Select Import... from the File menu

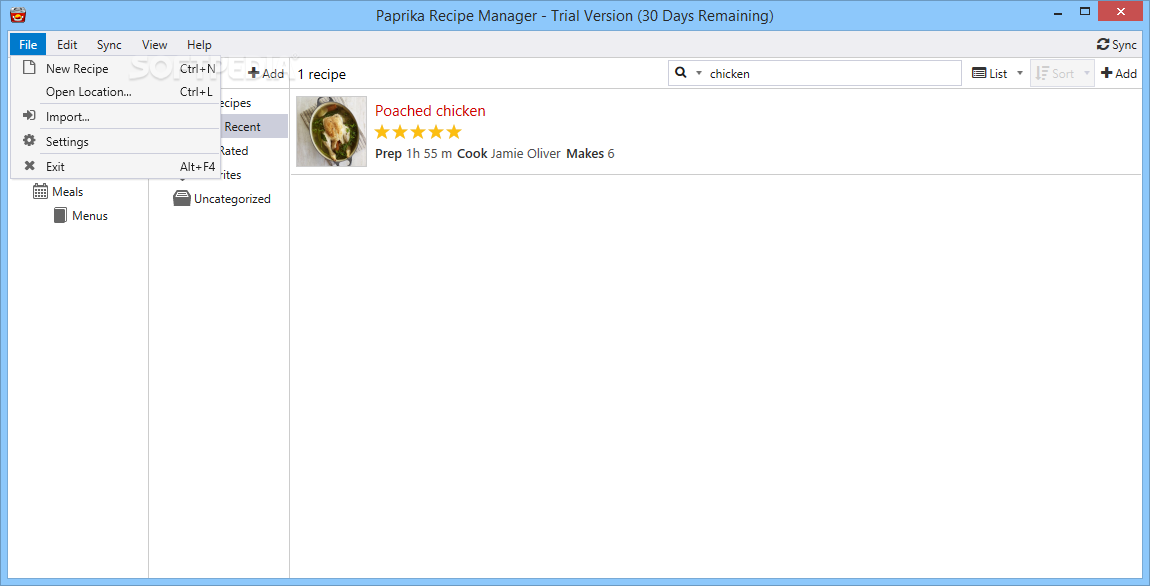coord(116,117)
